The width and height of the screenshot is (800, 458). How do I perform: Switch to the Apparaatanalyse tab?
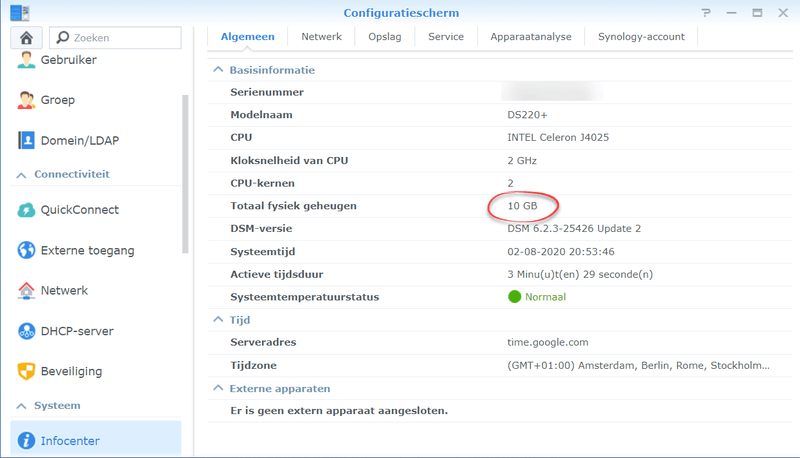pos(531,37)
